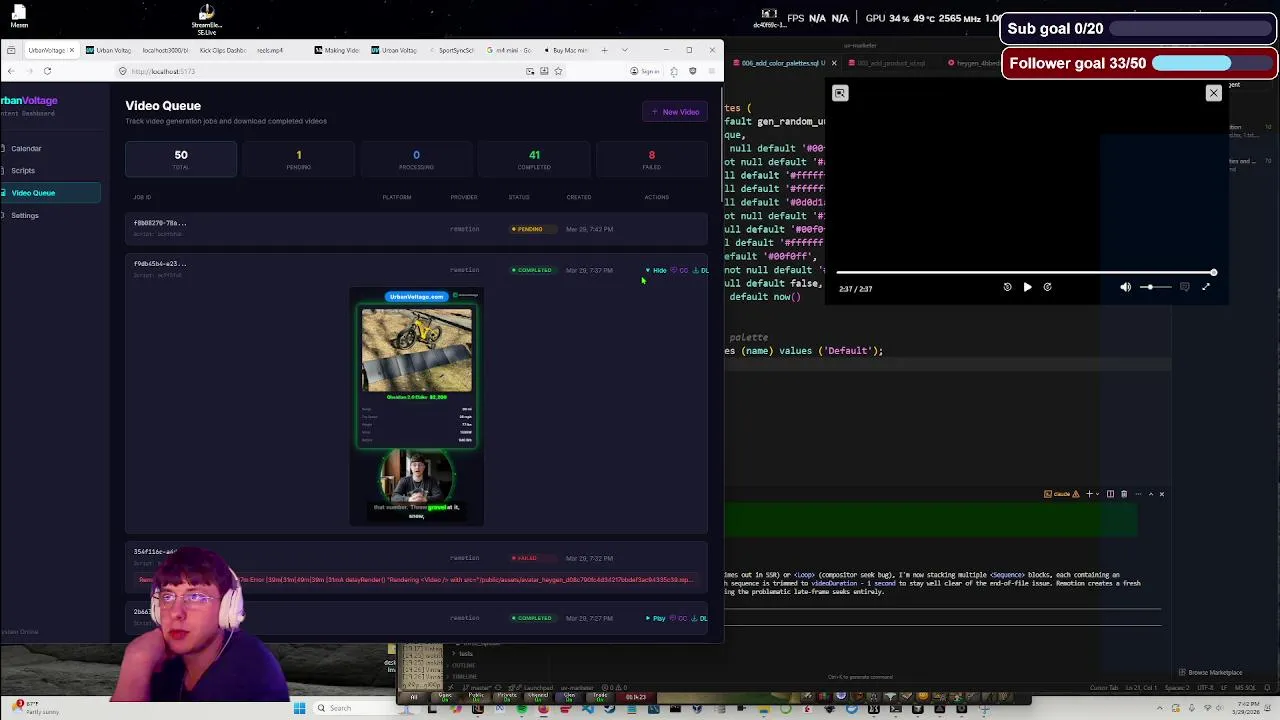Open the 006_add_color_palettes.sql editor tab

pos(783,63)
